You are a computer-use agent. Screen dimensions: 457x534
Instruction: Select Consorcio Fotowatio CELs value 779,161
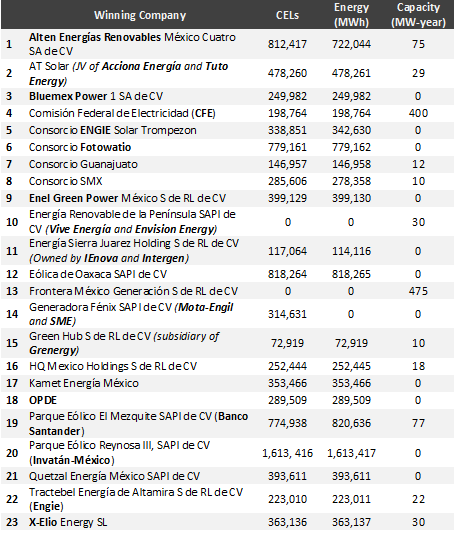coord(287,147)
